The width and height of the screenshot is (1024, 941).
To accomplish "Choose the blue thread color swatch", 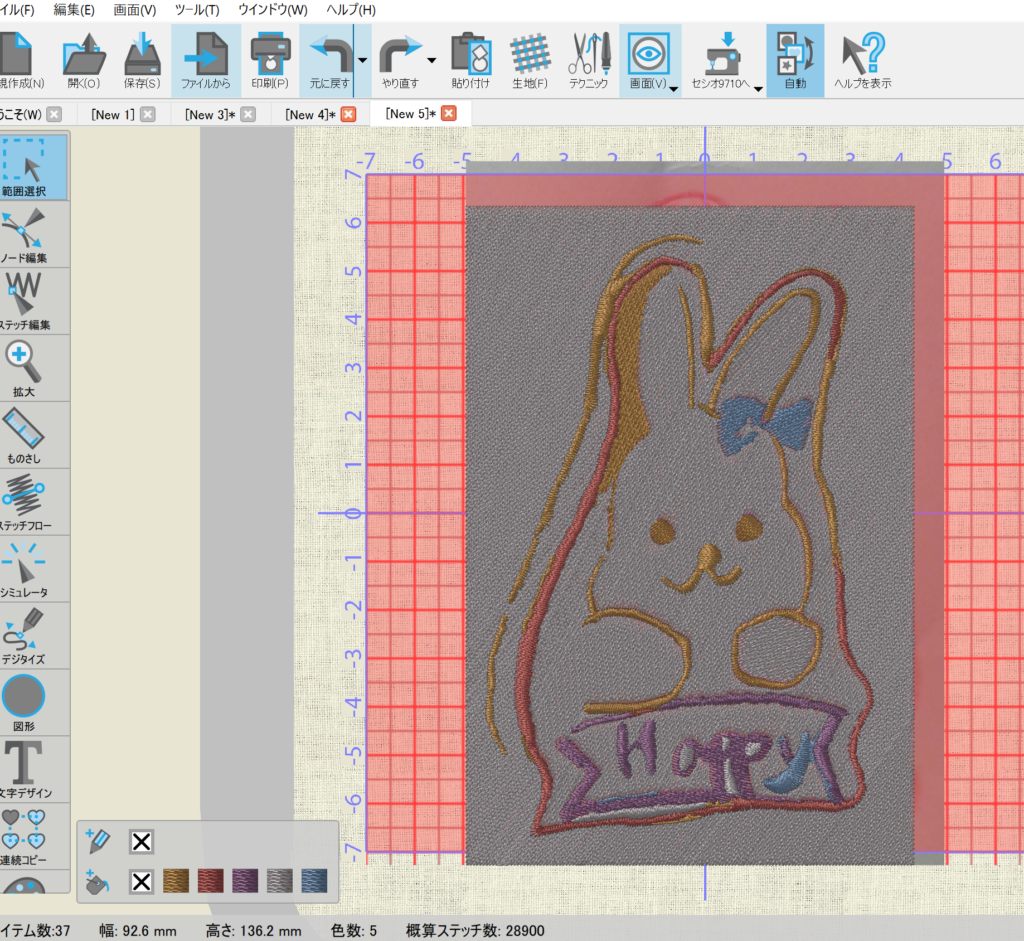I will click(x=315, y=881).
